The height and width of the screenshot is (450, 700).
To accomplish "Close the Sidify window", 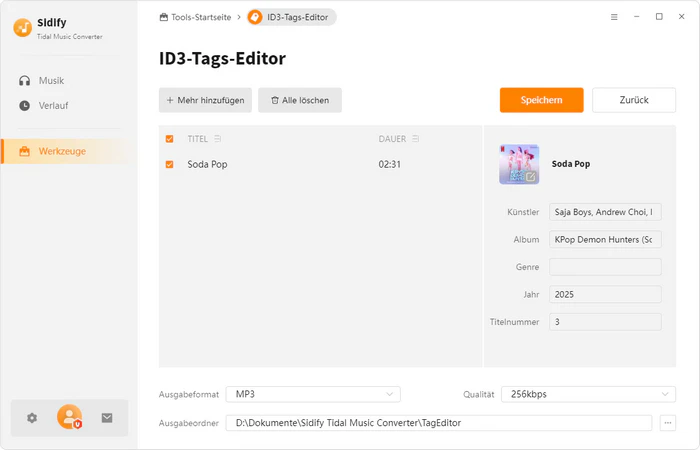I will pyautogui.click(x=681, y=17).
